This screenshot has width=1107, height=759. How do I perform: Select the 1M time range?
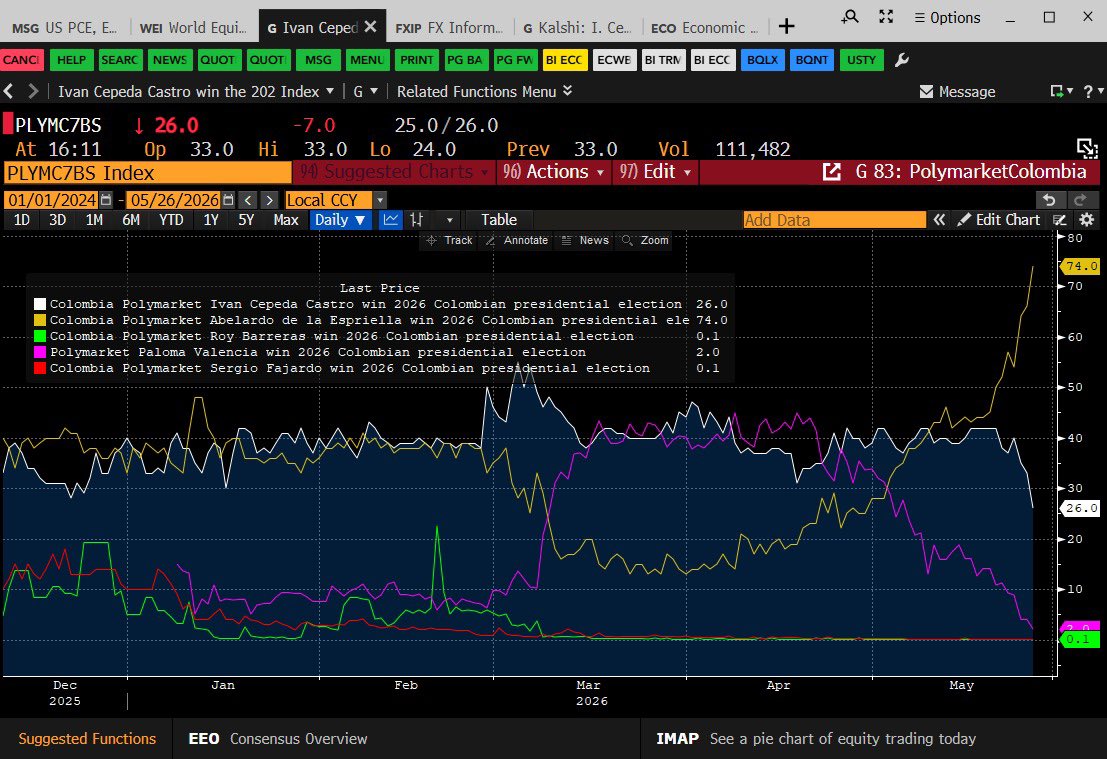tap(94, 220)
